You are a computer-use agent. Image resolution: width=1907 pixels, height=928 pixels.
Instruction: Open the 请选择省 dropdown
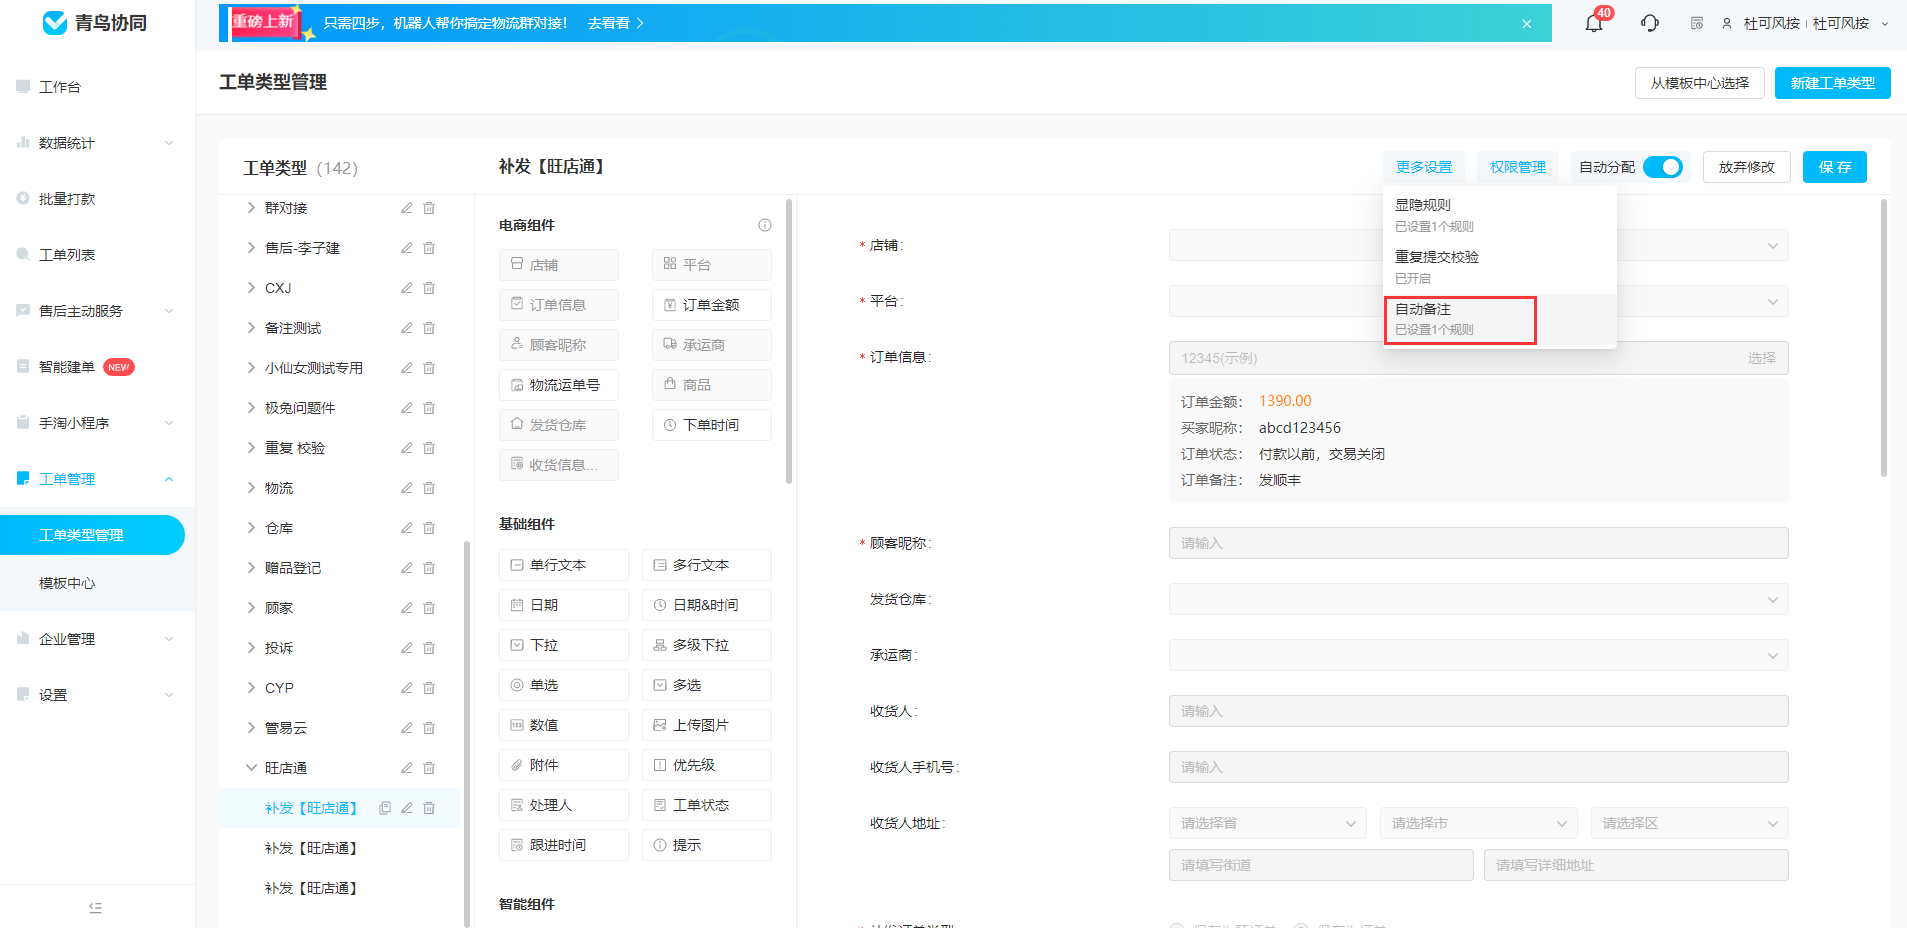tap(1267, 823)
